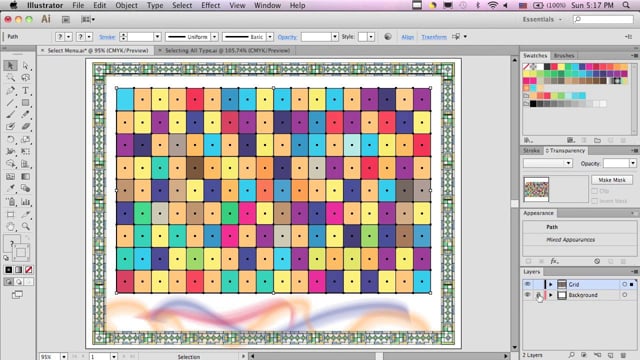
Task: Select the Eraser tool
Action: click(x=26, y=127)
